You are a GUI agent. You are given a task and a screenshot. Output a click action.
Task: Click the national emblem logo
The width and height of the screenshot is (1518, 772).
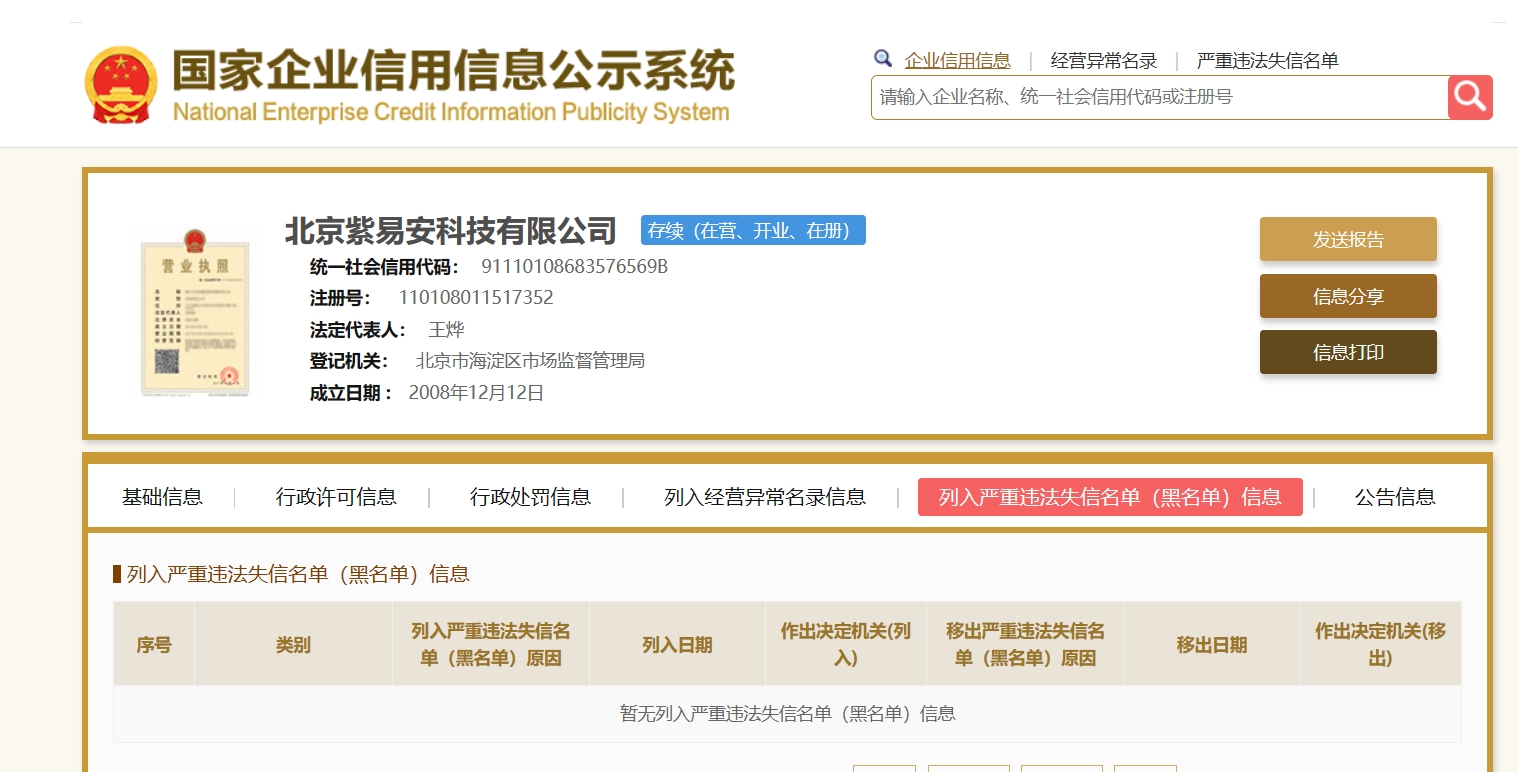coord(121,84)
